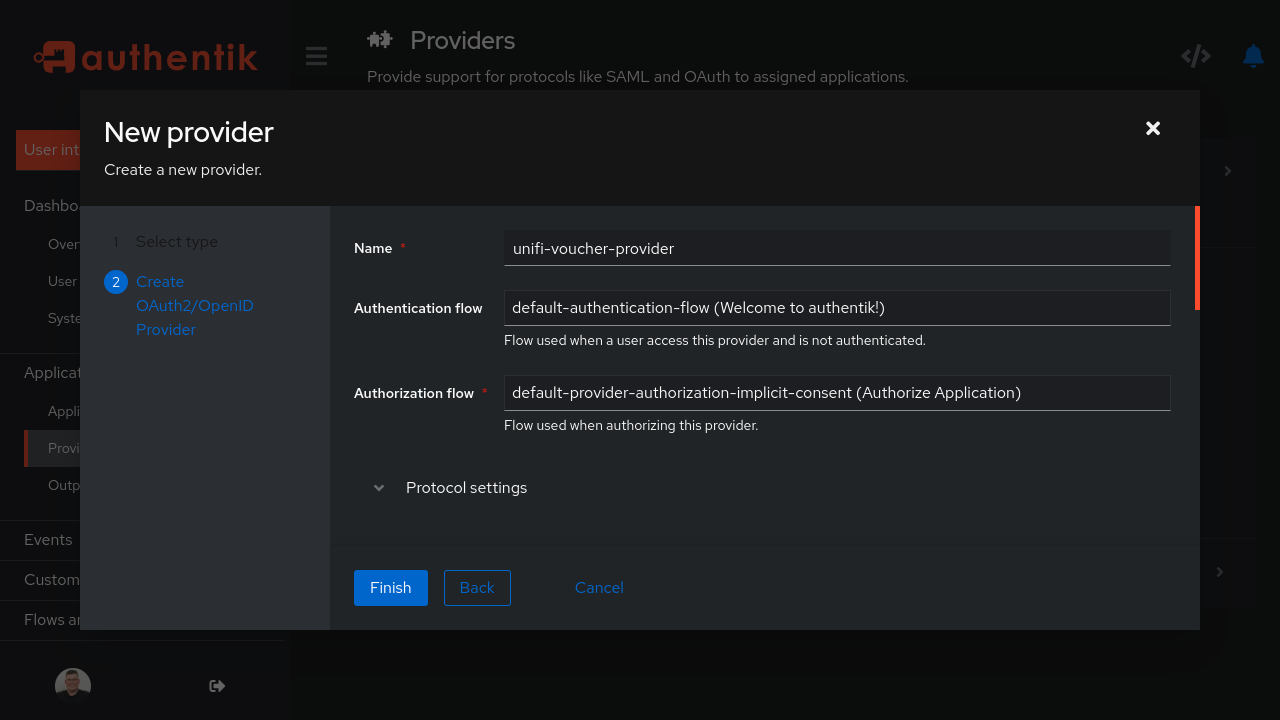Click the authentik logo
The height and width of the screenshot is (720, 1280).
pyautogui.click(x=145, y=57)
